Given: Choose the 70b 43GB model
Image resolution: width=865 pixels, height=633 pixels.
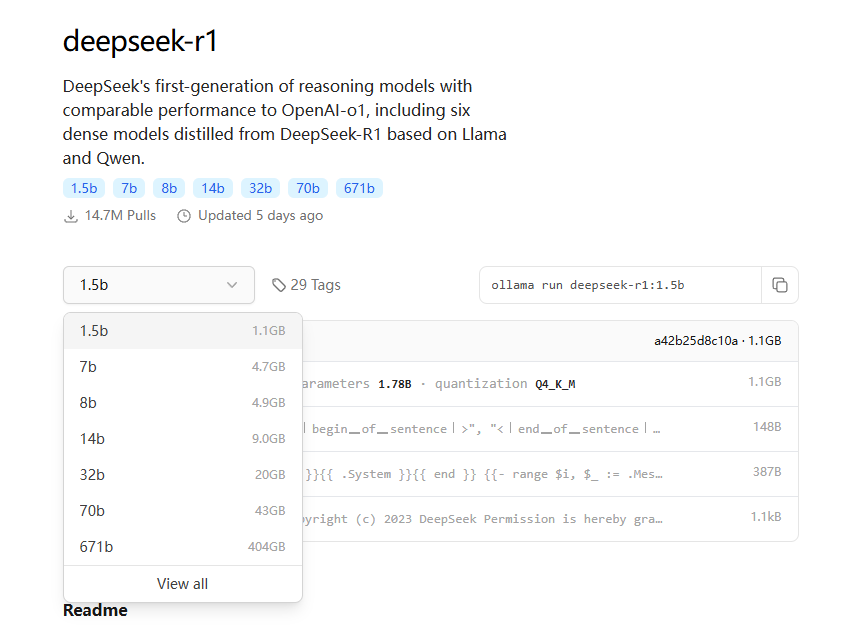Looking at the screenshot, I should pyautogui.click(x=182, y=511).
